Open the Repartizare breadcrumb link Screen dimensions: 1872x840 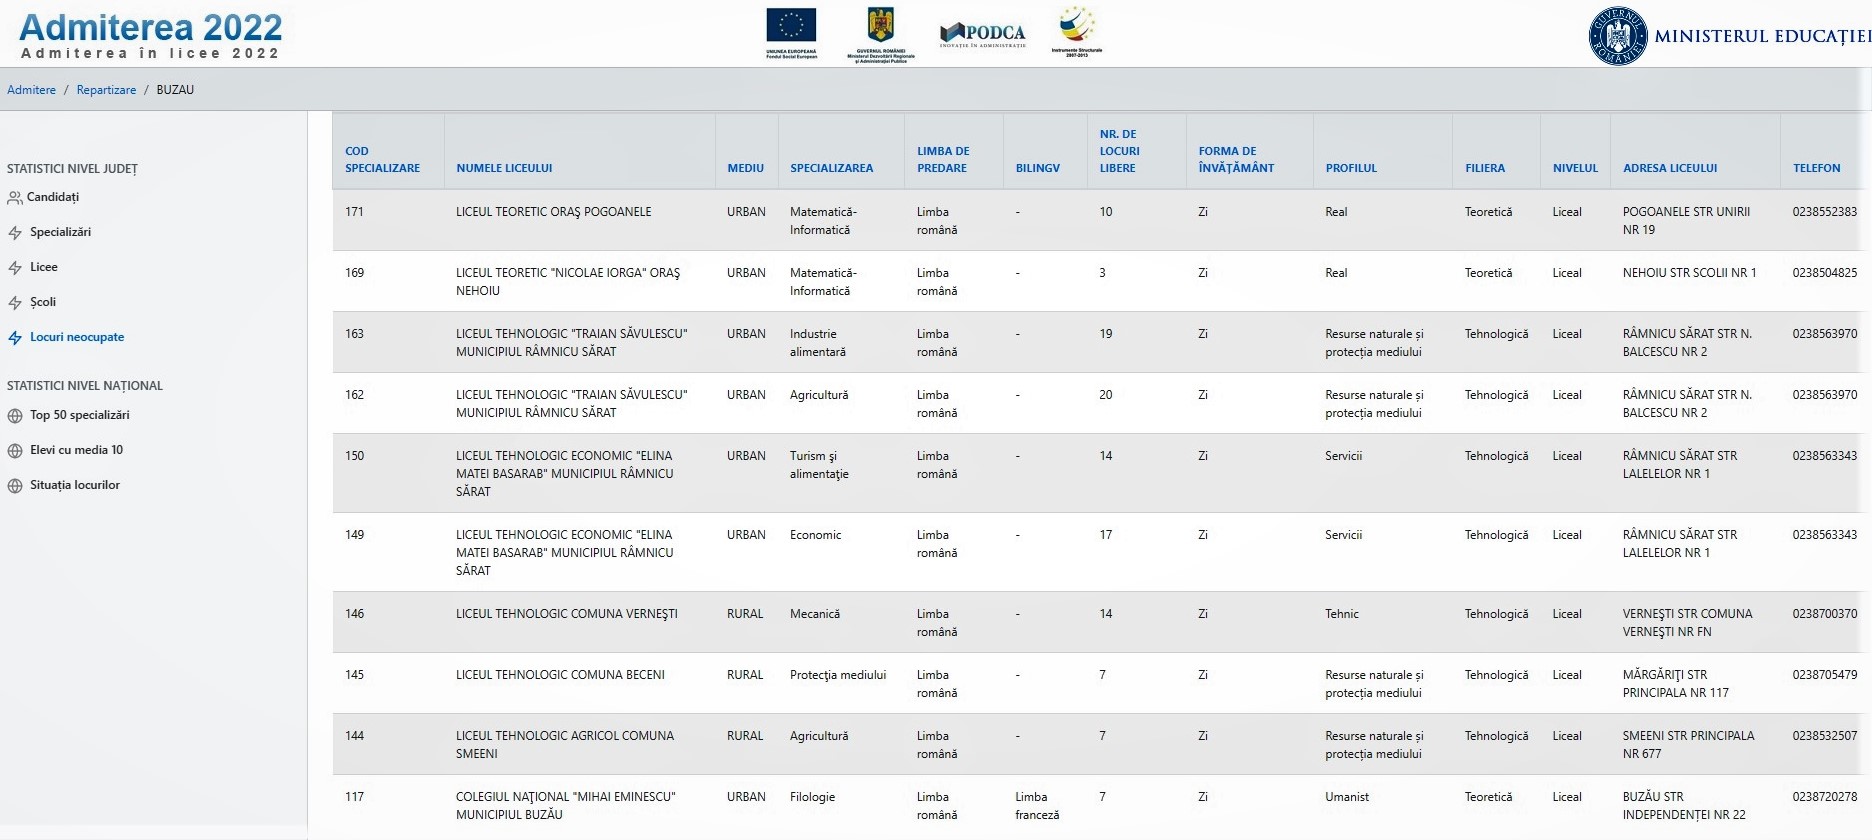click(106, 90)
